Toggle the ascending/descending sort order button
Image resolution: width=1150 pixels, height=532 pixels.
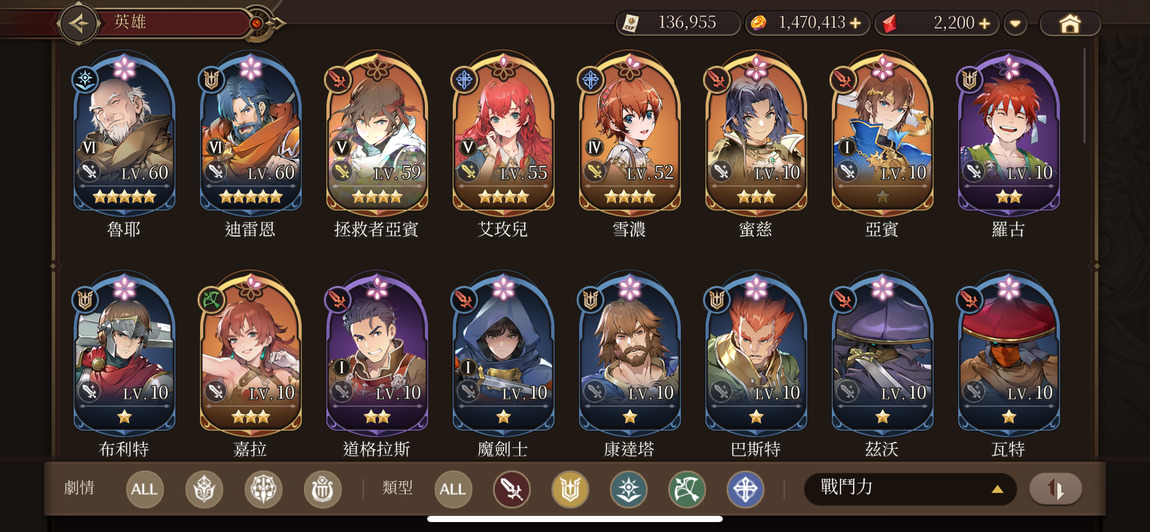tap(1055, 489)
